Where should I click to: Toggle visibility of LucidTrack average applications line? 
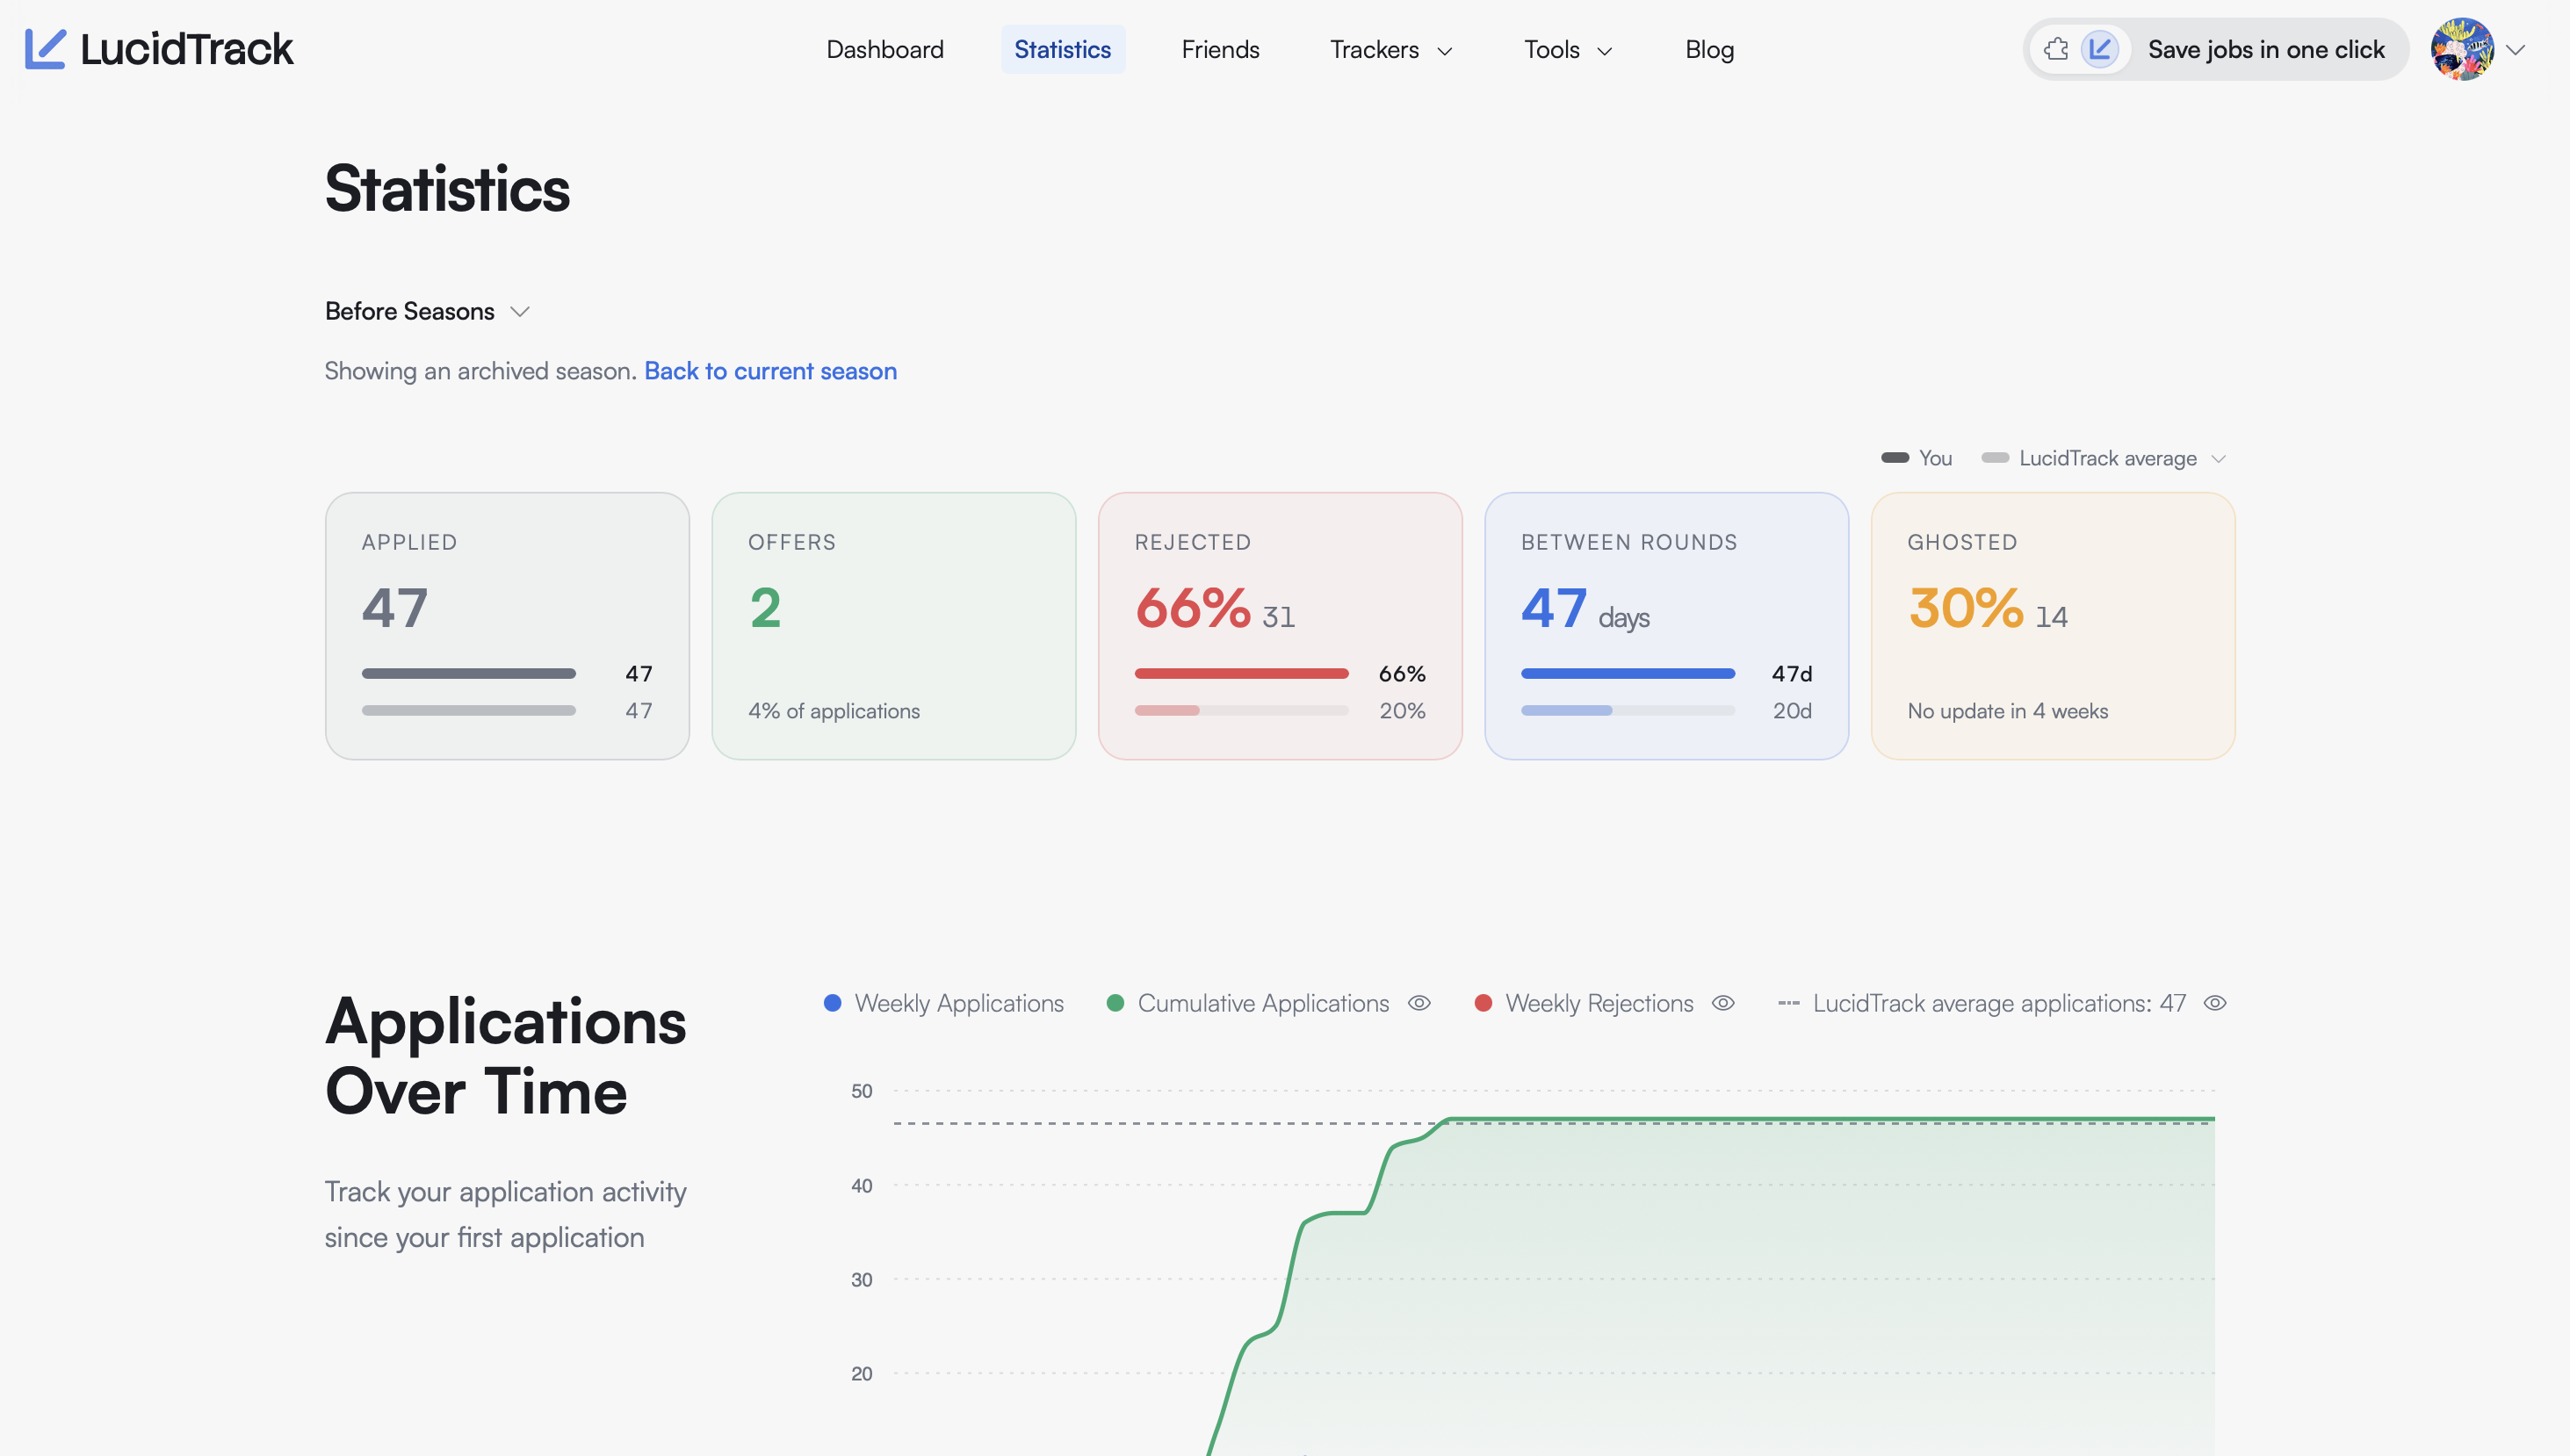pyautogui.click(x=2215, y=1003)
